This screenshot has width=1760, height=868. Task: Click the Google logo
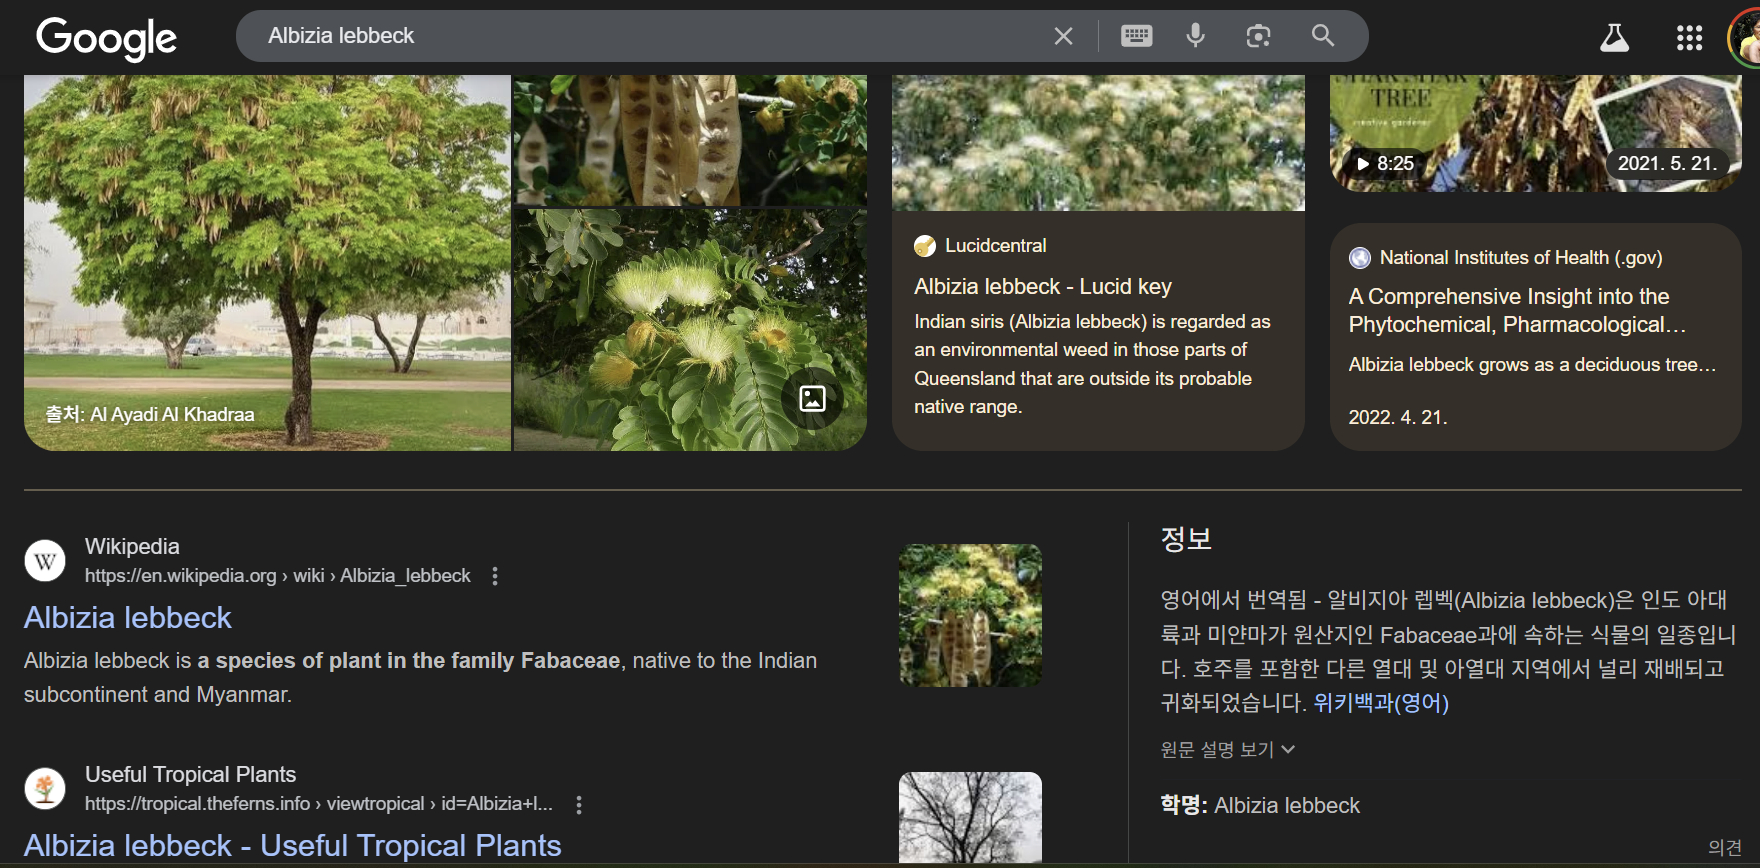(106, 38)
